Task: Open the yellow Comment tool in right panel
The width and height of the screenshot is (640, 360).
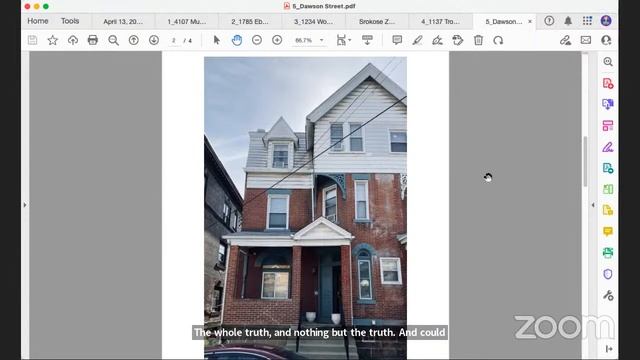Action: point(608,231)
